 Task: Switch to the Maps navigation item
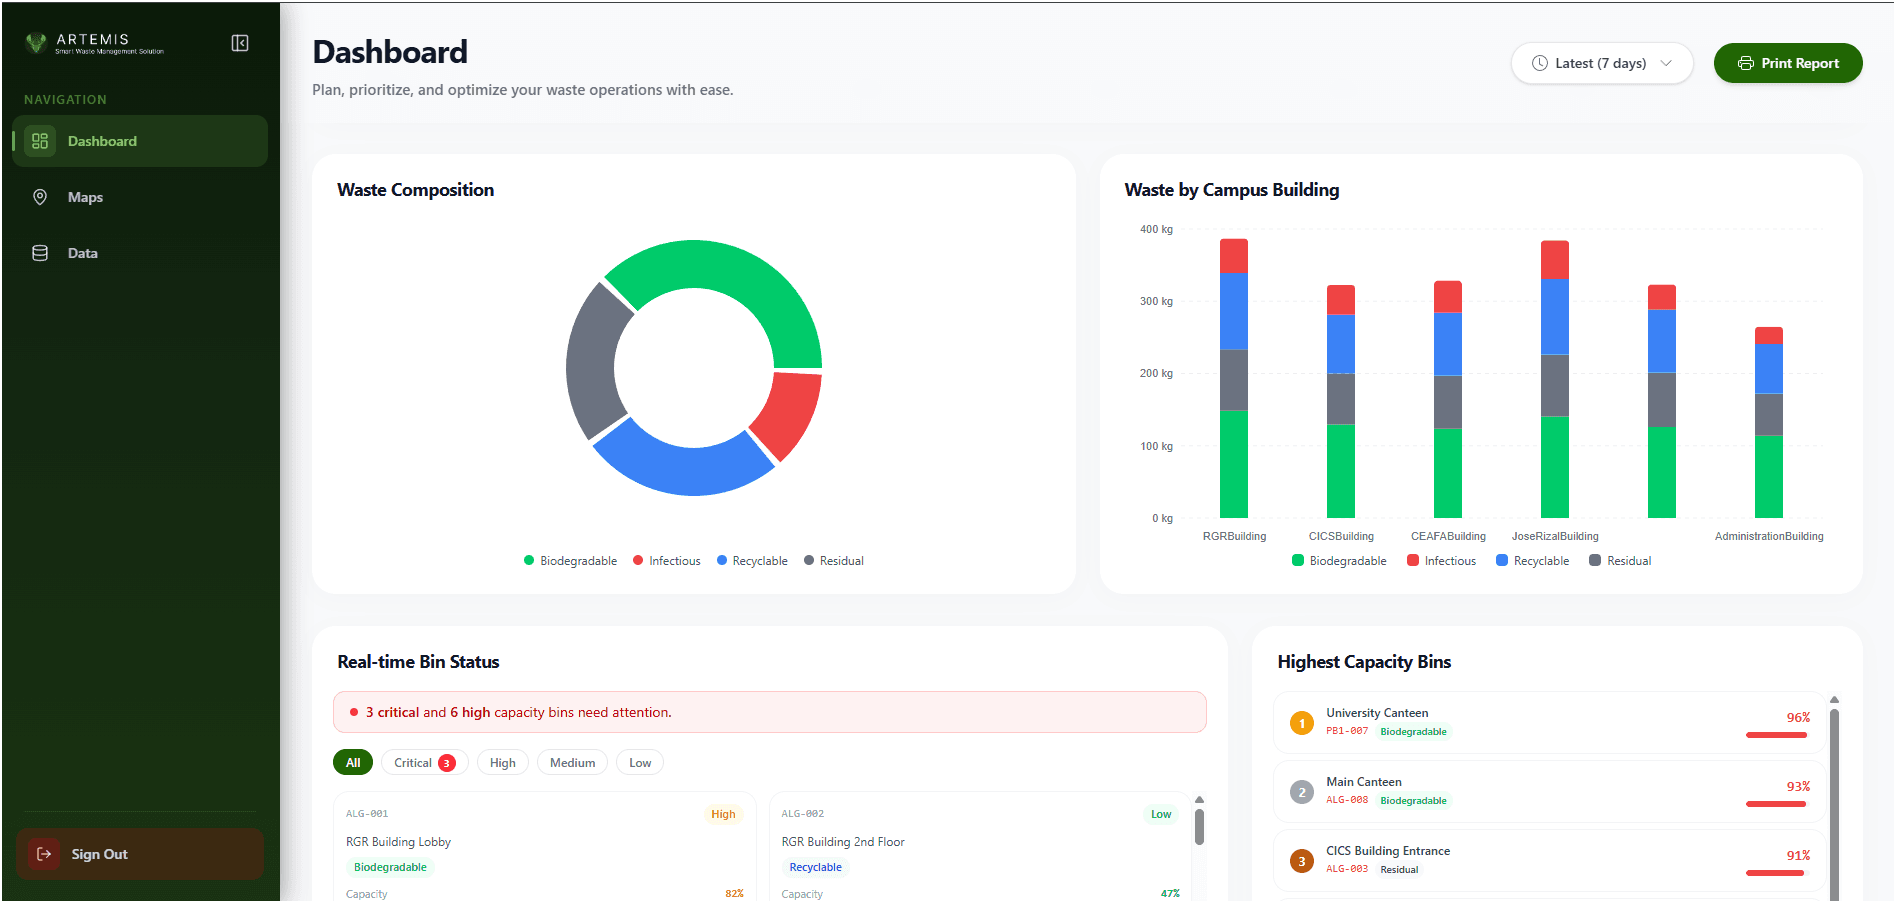[83, 197]
